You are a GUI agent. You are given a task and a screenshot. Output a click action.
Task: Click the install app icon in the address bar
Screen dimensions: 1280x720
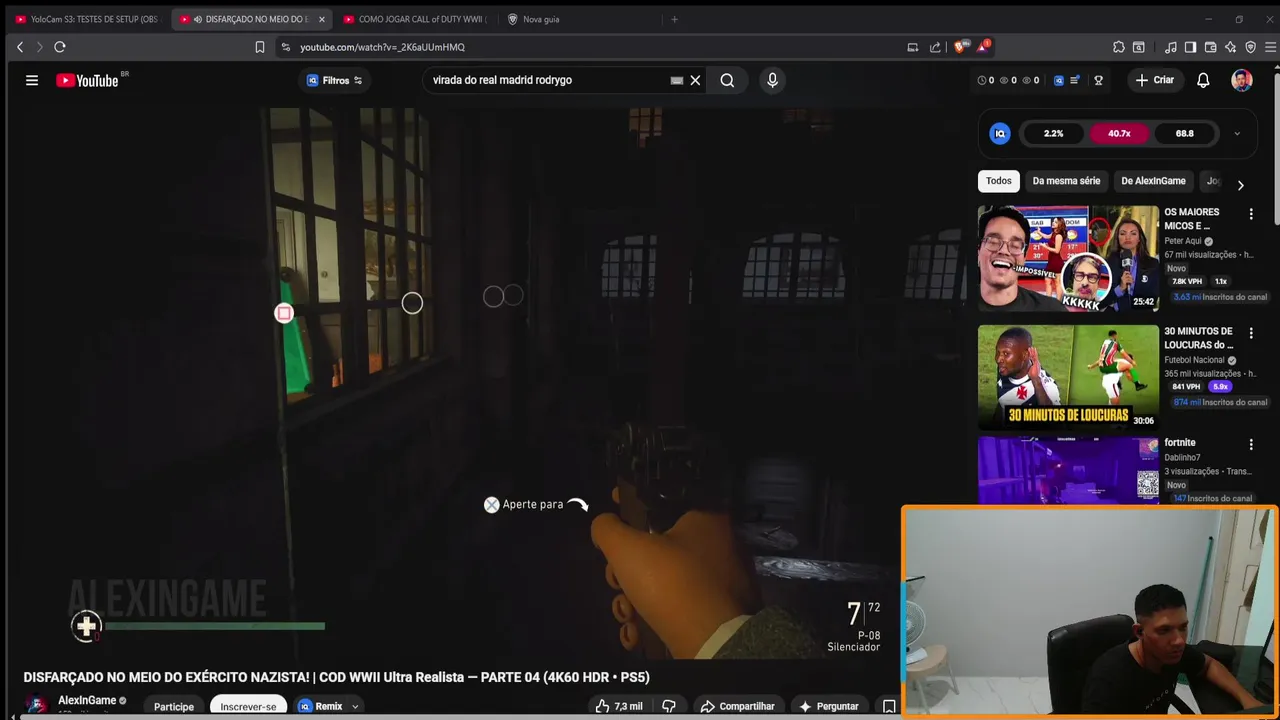tap(912, 47)
